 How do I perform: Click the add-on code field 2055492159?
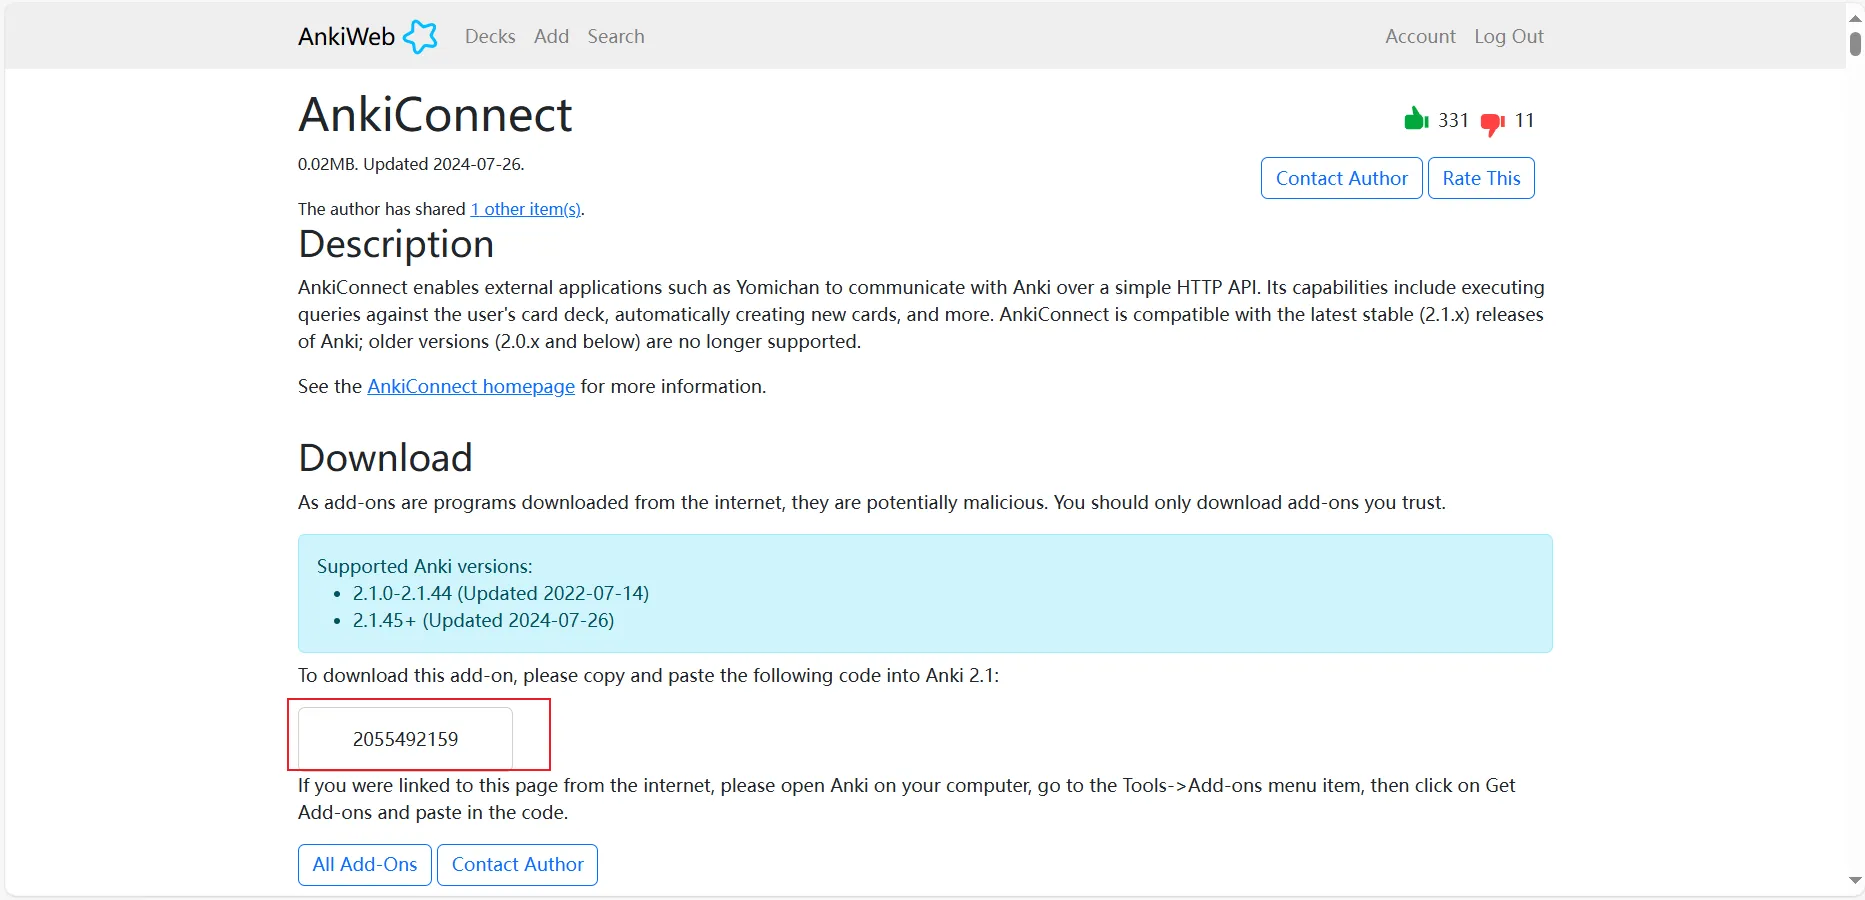click(x=405, y=739)
